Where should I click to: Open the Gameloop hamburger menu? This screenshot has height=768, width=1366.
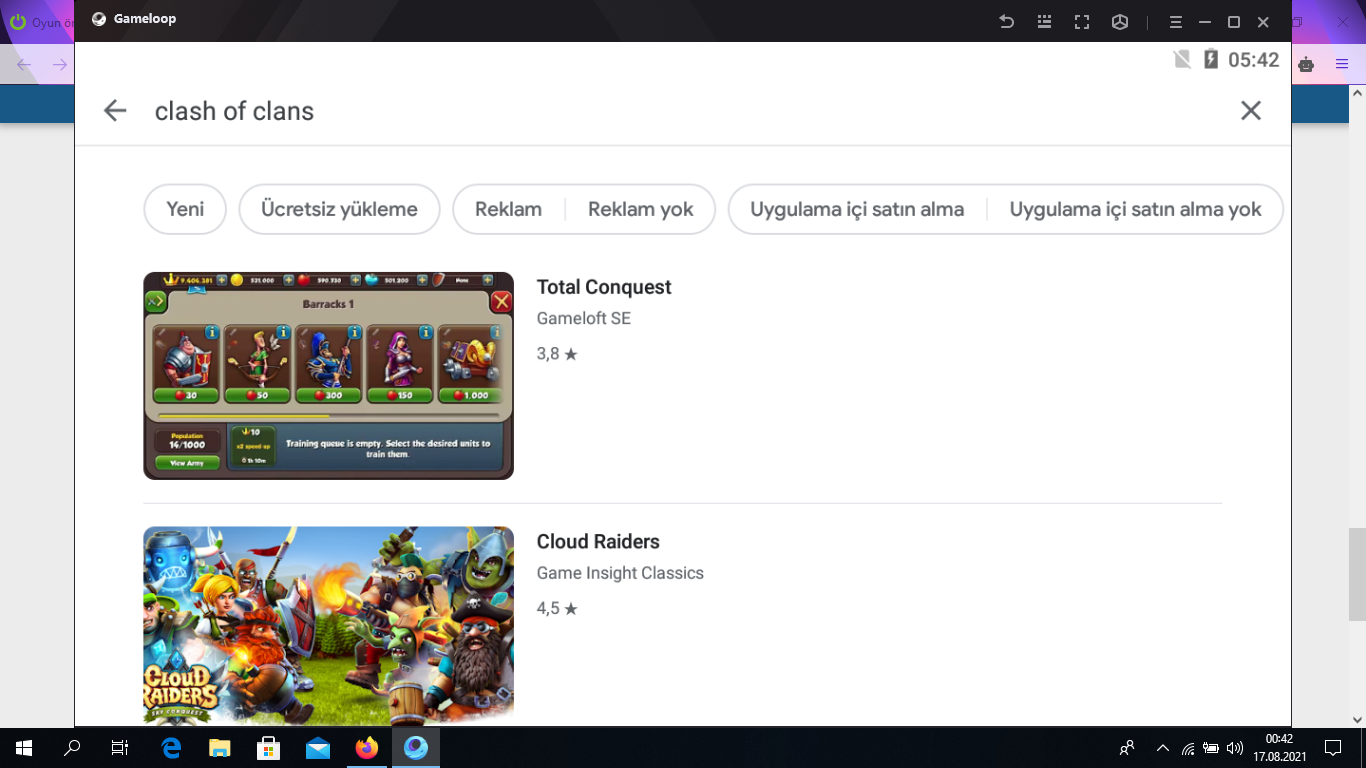(1176, 21)
